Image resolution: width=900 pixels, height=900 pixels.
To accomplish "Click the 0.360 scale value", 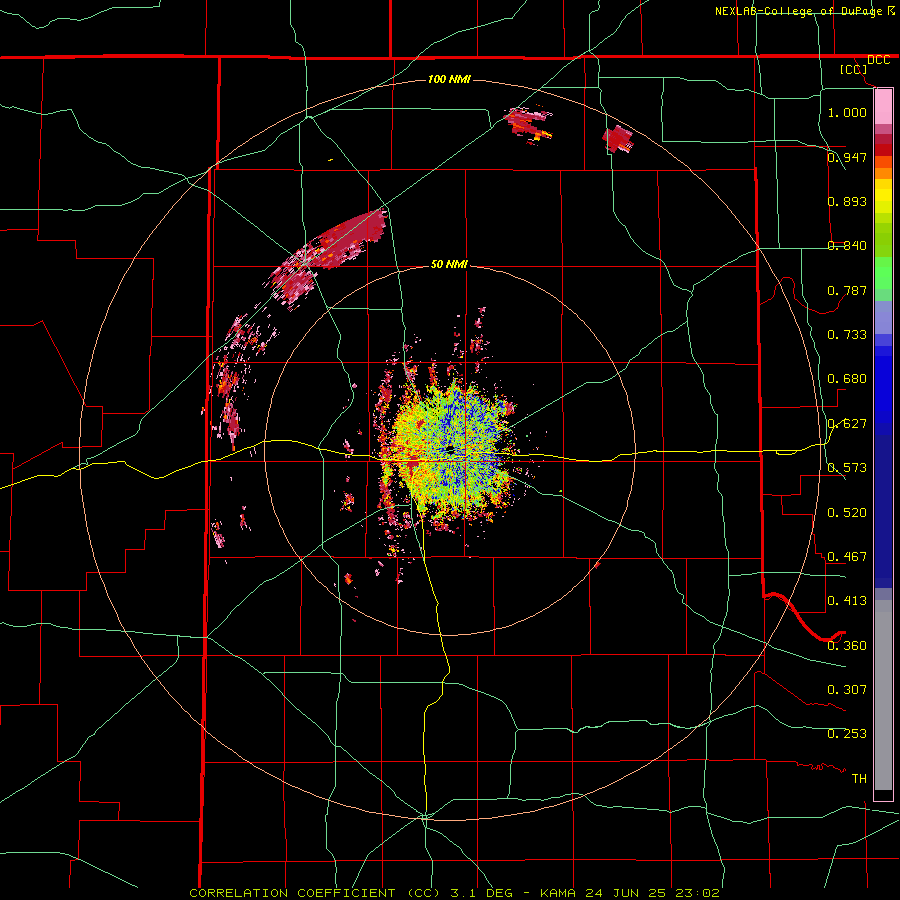I will coord(847,645).
